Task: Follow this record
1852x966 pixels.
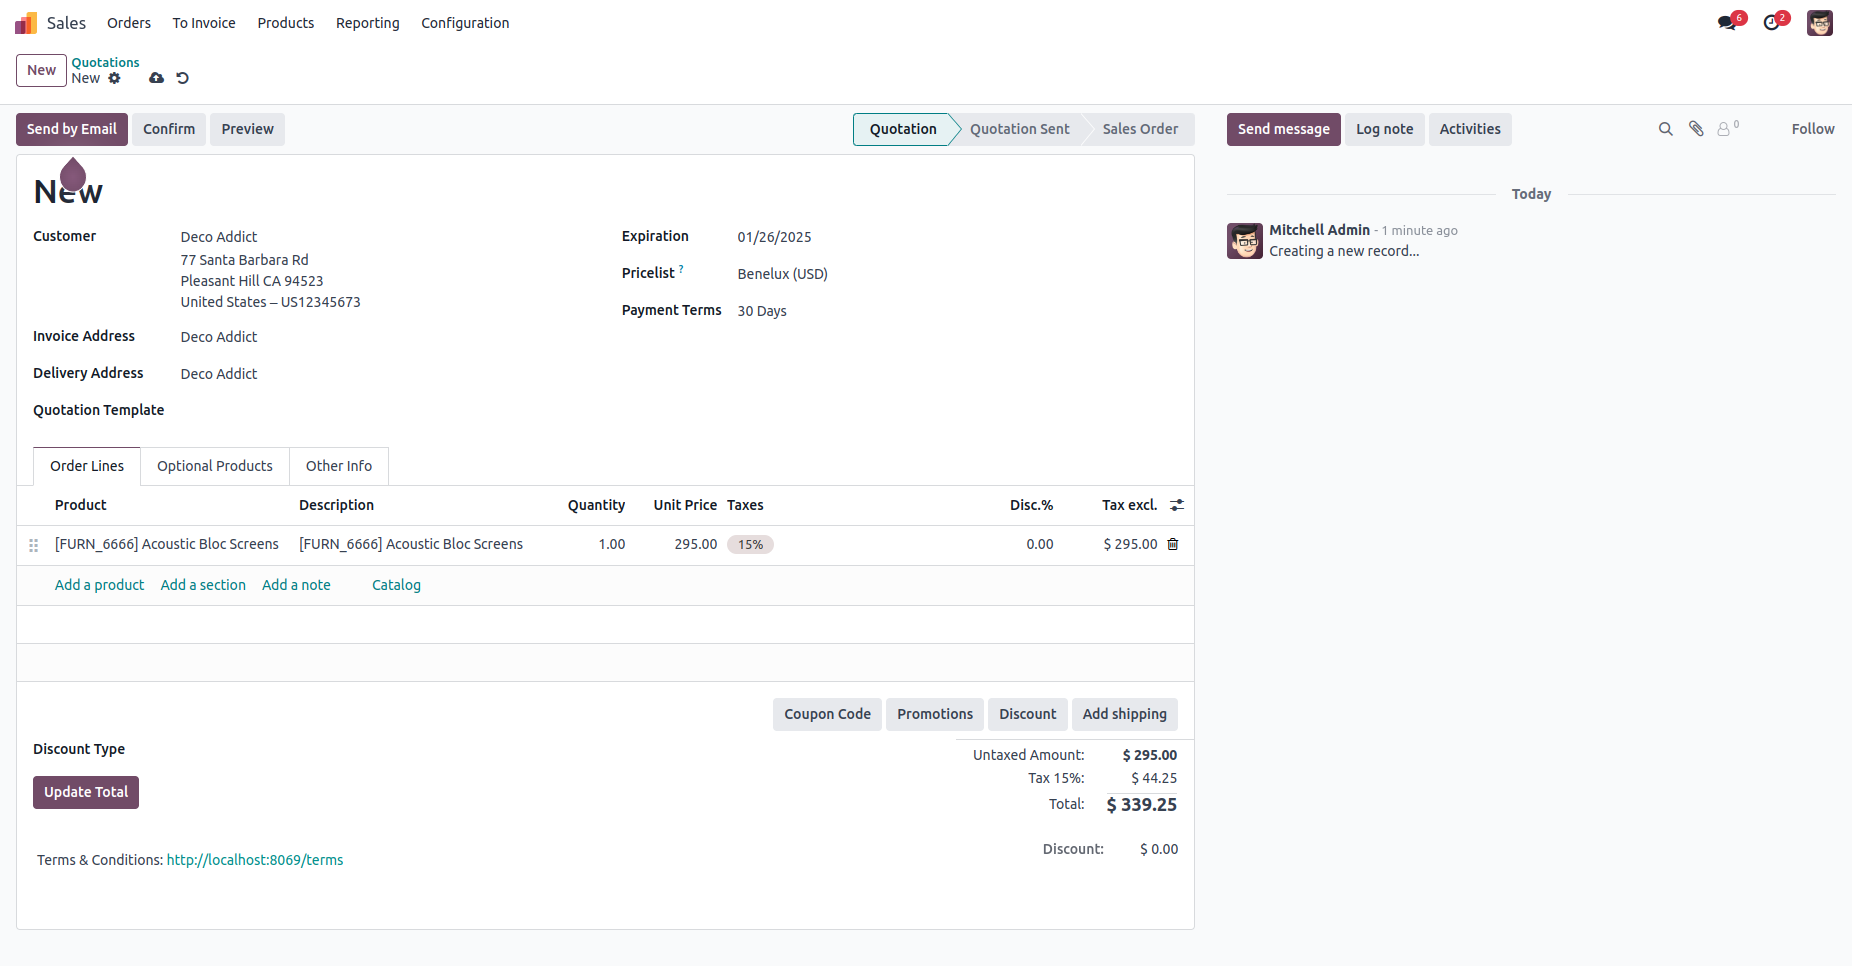Action: point(1813,129)
